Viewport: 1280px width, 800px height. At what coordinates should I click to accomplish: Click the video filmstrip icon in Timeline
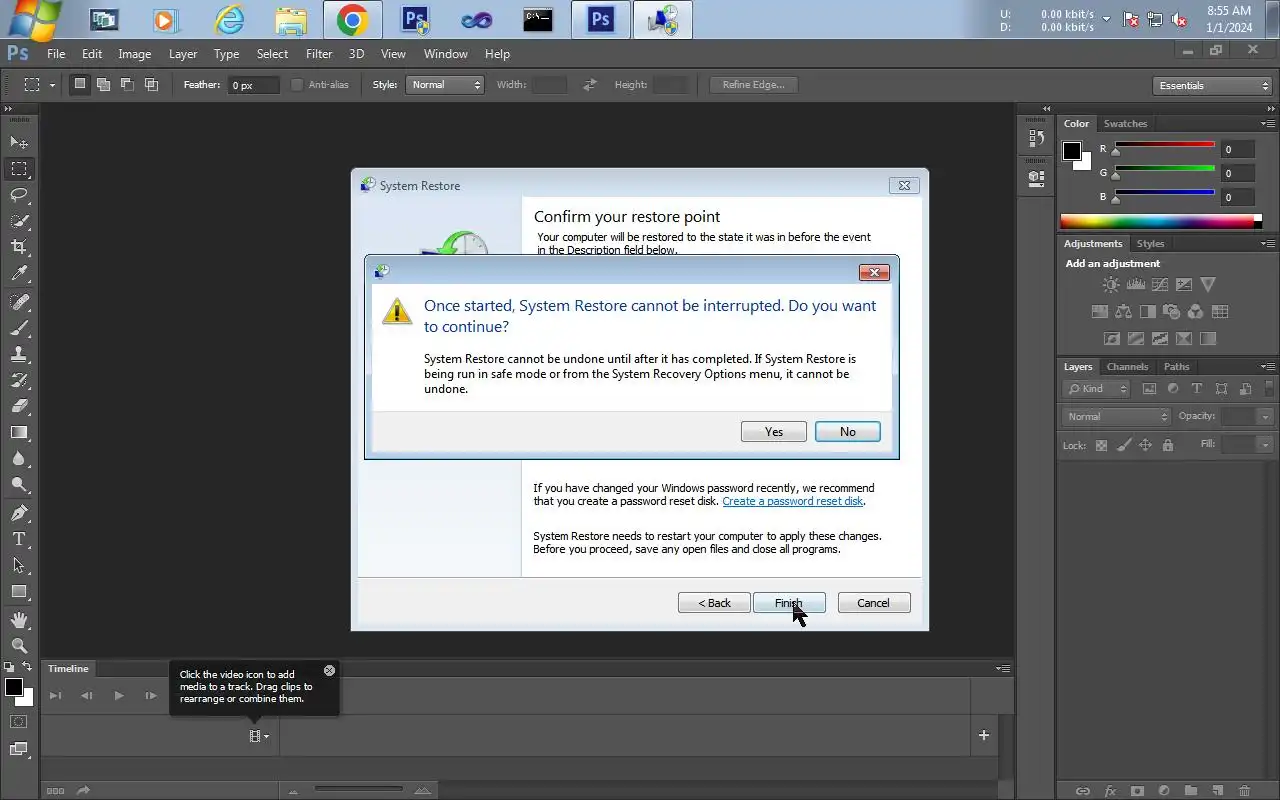256,736
